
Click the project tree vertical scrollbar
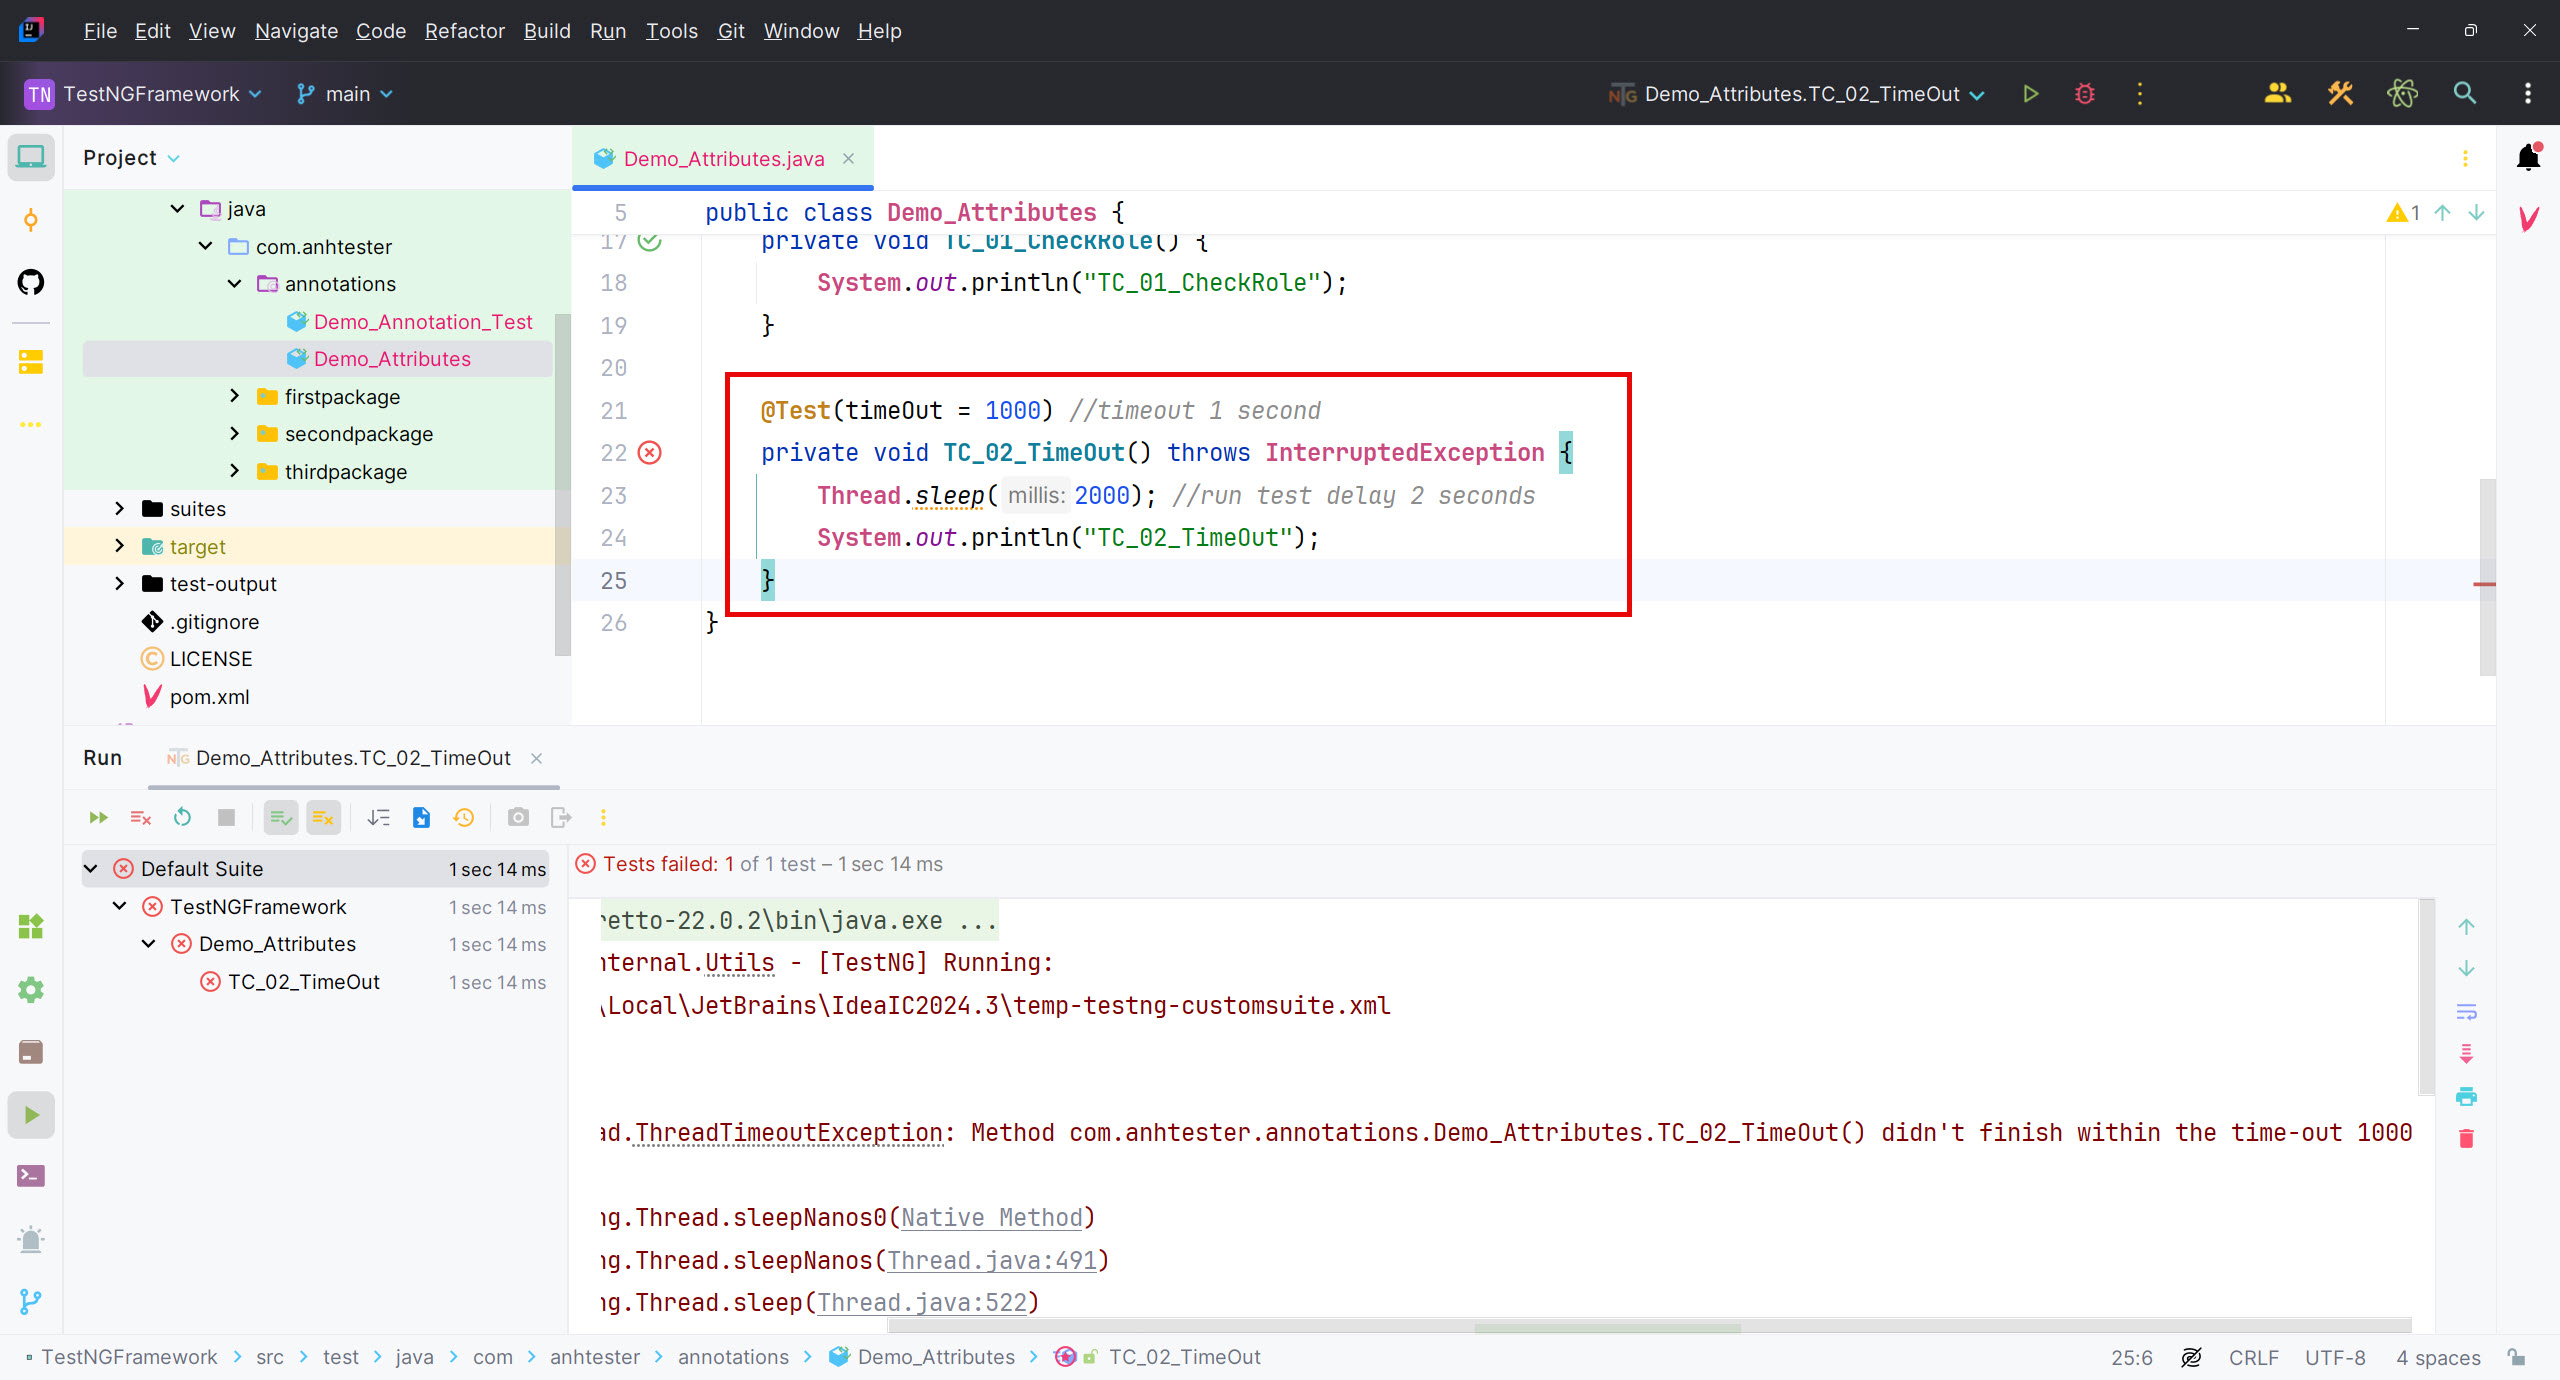[562, 484]
